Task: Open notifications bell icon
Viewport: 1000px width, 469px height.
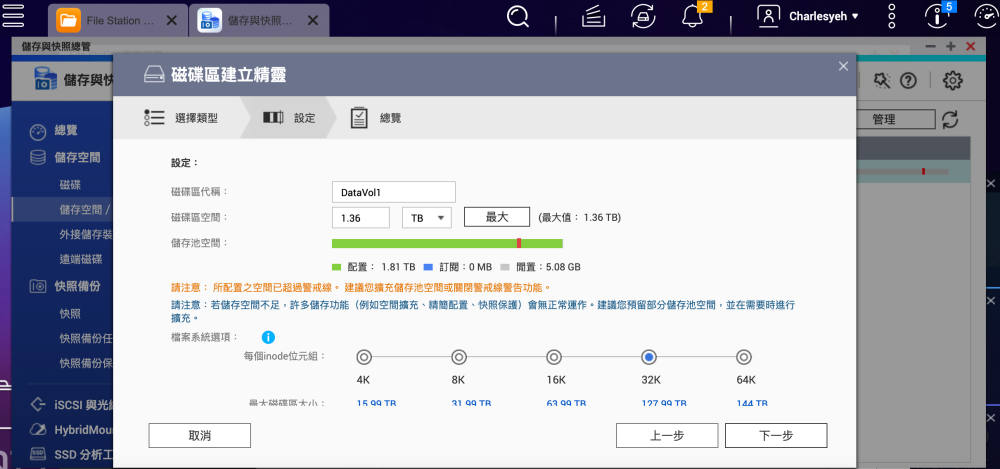Action: coord(692,16)
